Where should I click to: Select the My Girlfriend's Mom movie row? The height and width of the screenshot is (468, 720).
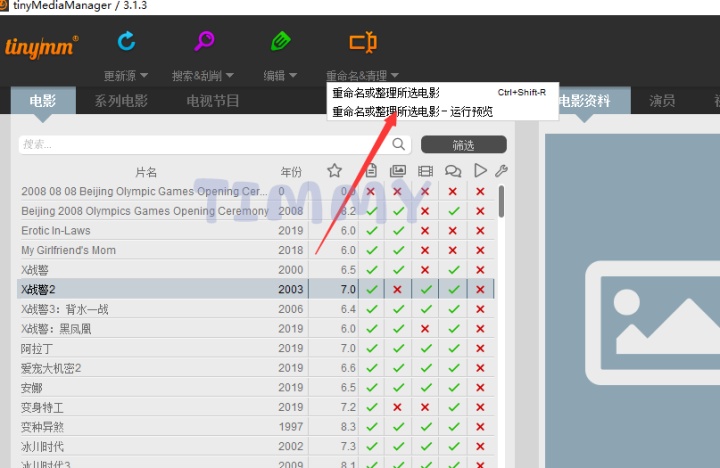click(255, 250)
